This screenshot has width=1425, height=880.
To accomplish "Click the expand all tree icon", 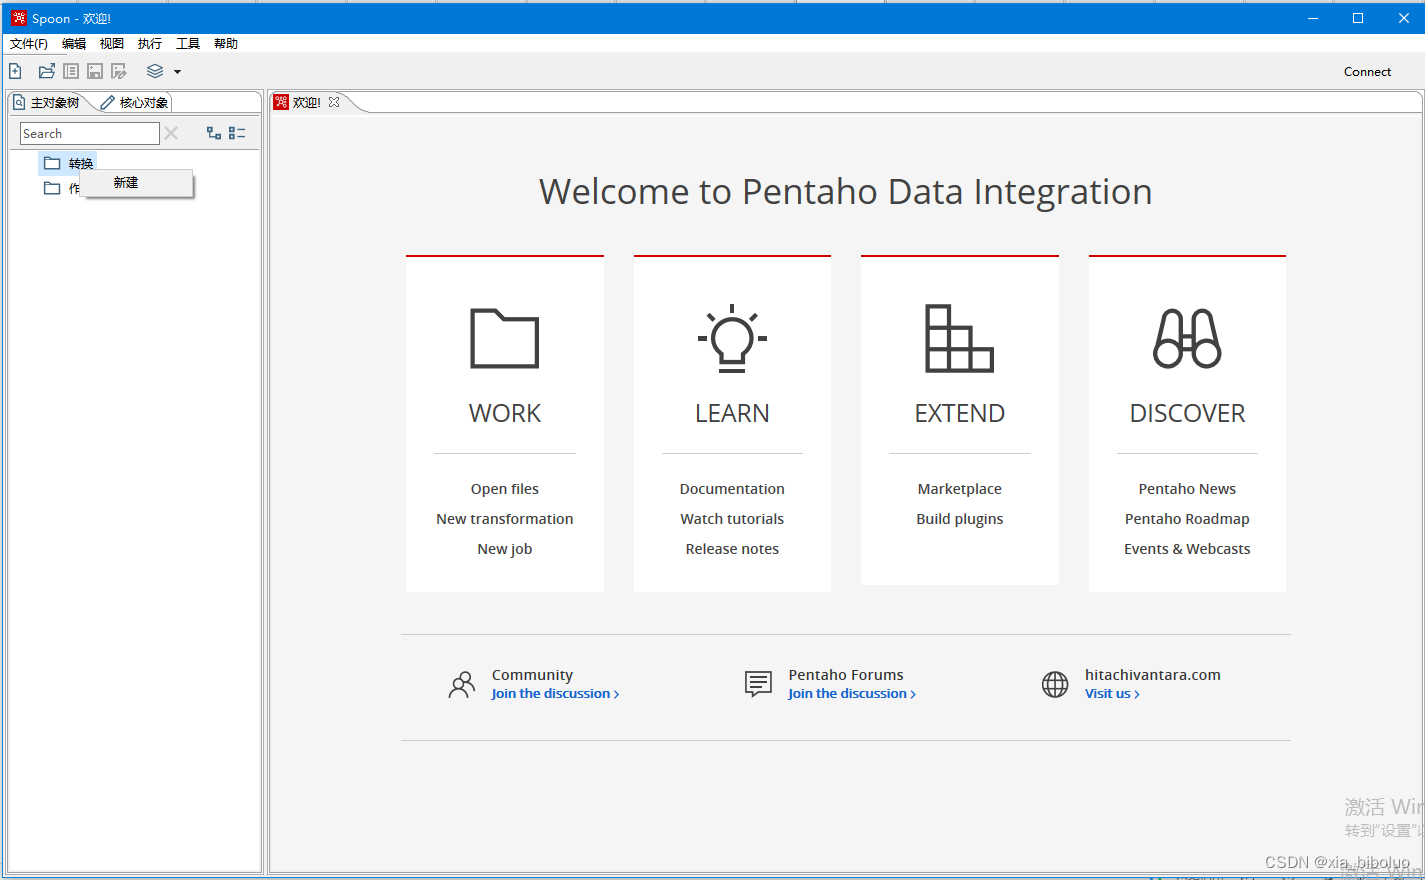I will (214, 133).
